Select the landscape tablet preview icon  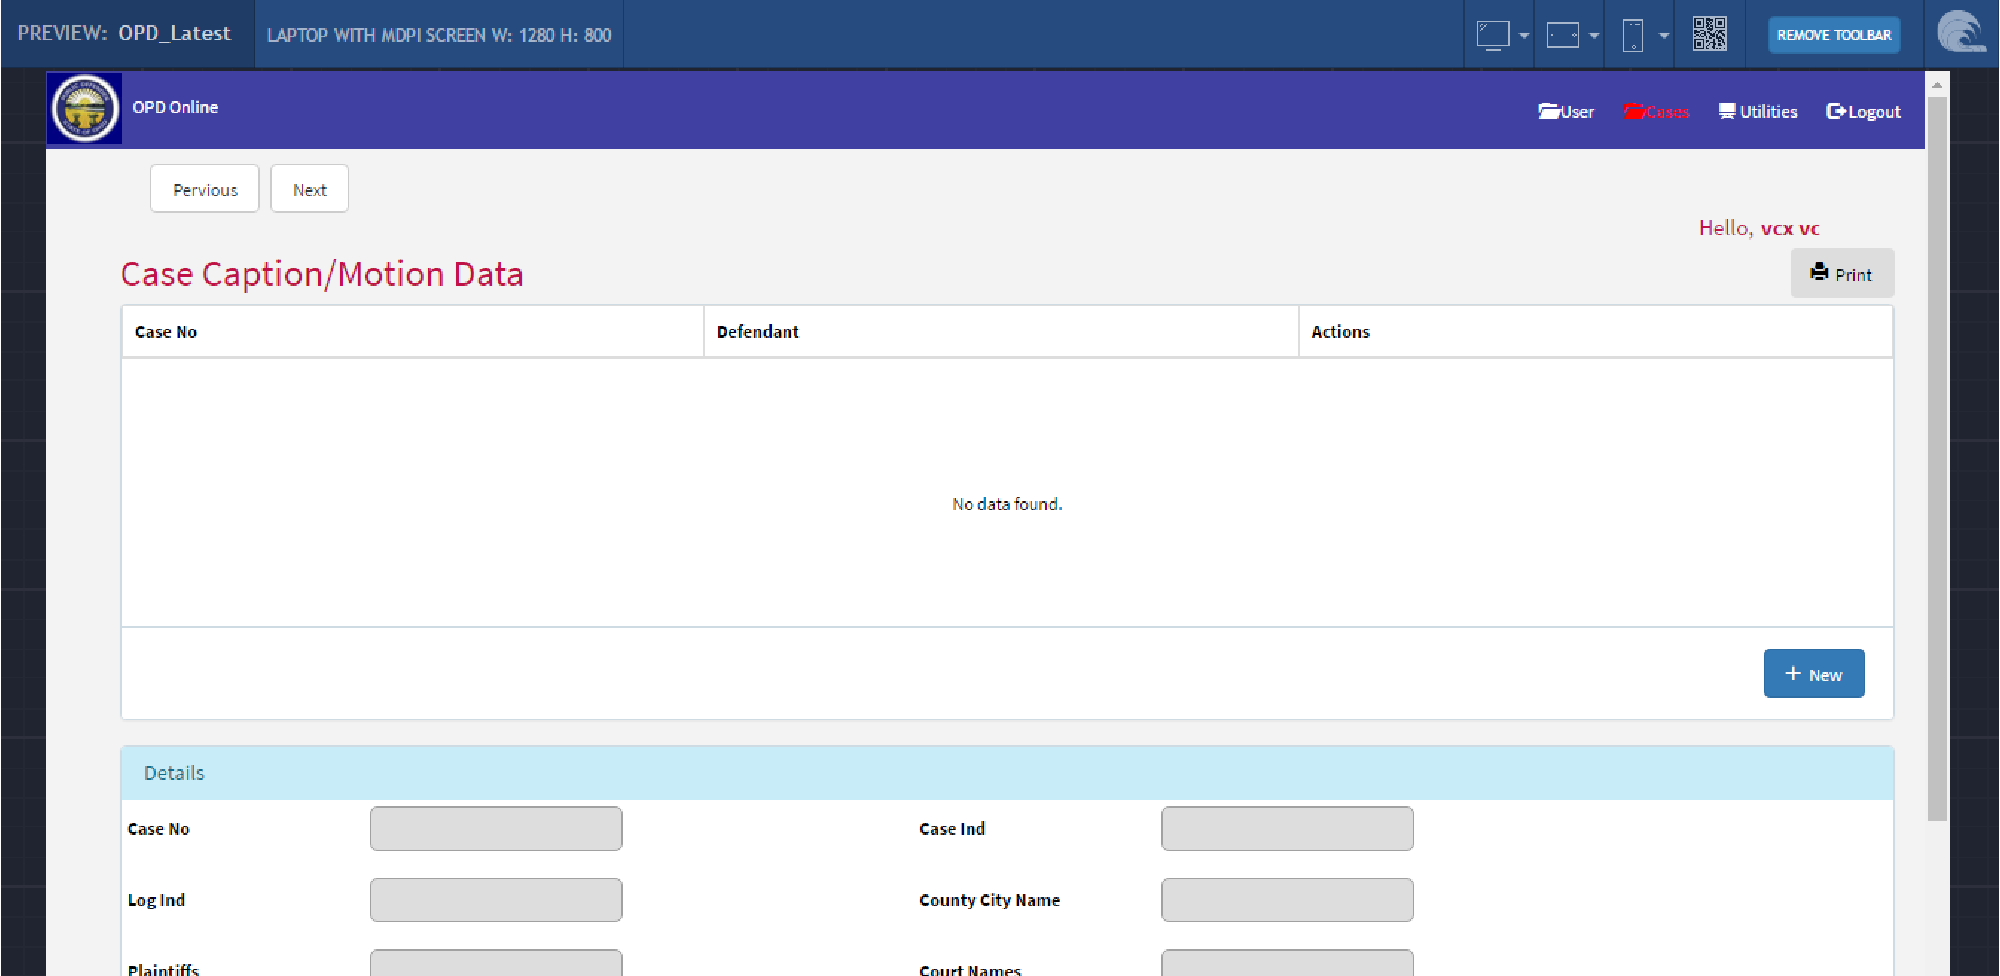point(1562,35)
